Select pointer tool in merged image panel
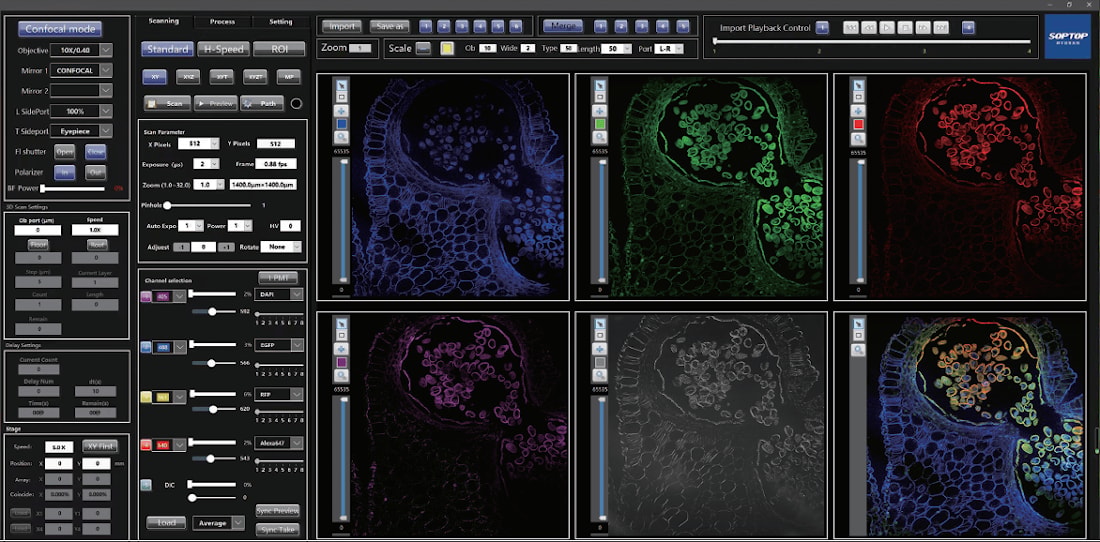The height and width of the screenshot is (542, 1100). pos(857,323)
